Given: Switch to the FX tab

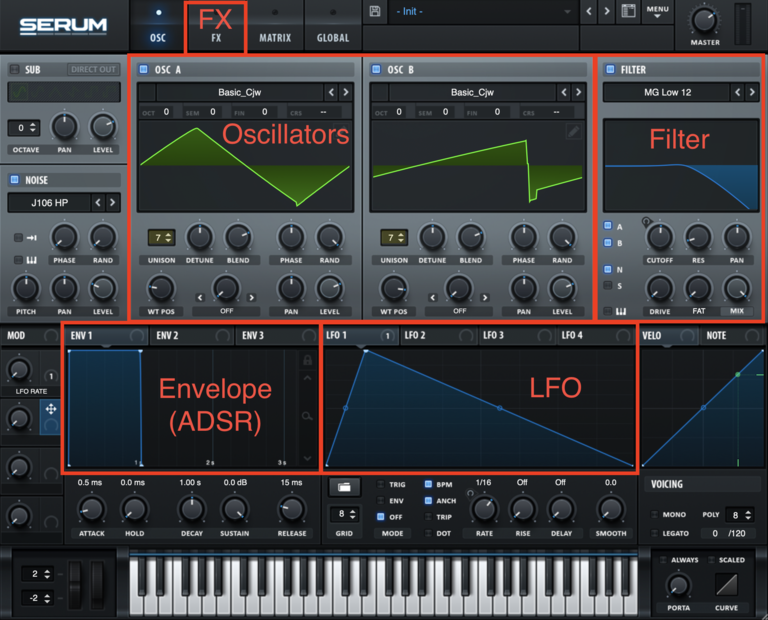Looking at the screenshot, I should [216, 25].
